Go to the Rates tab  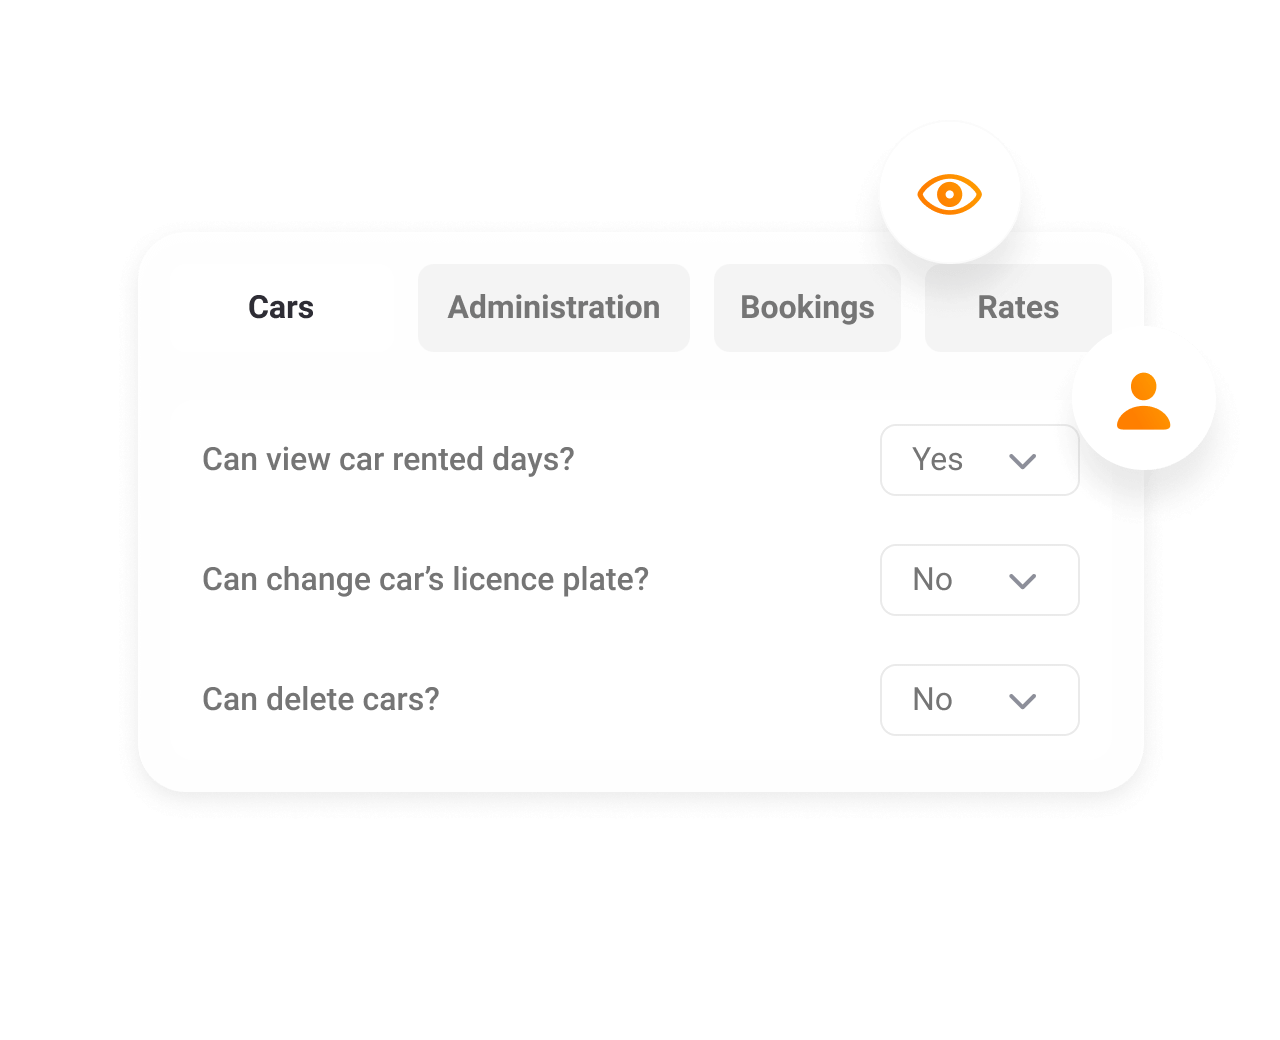[x=1017, y=307]
